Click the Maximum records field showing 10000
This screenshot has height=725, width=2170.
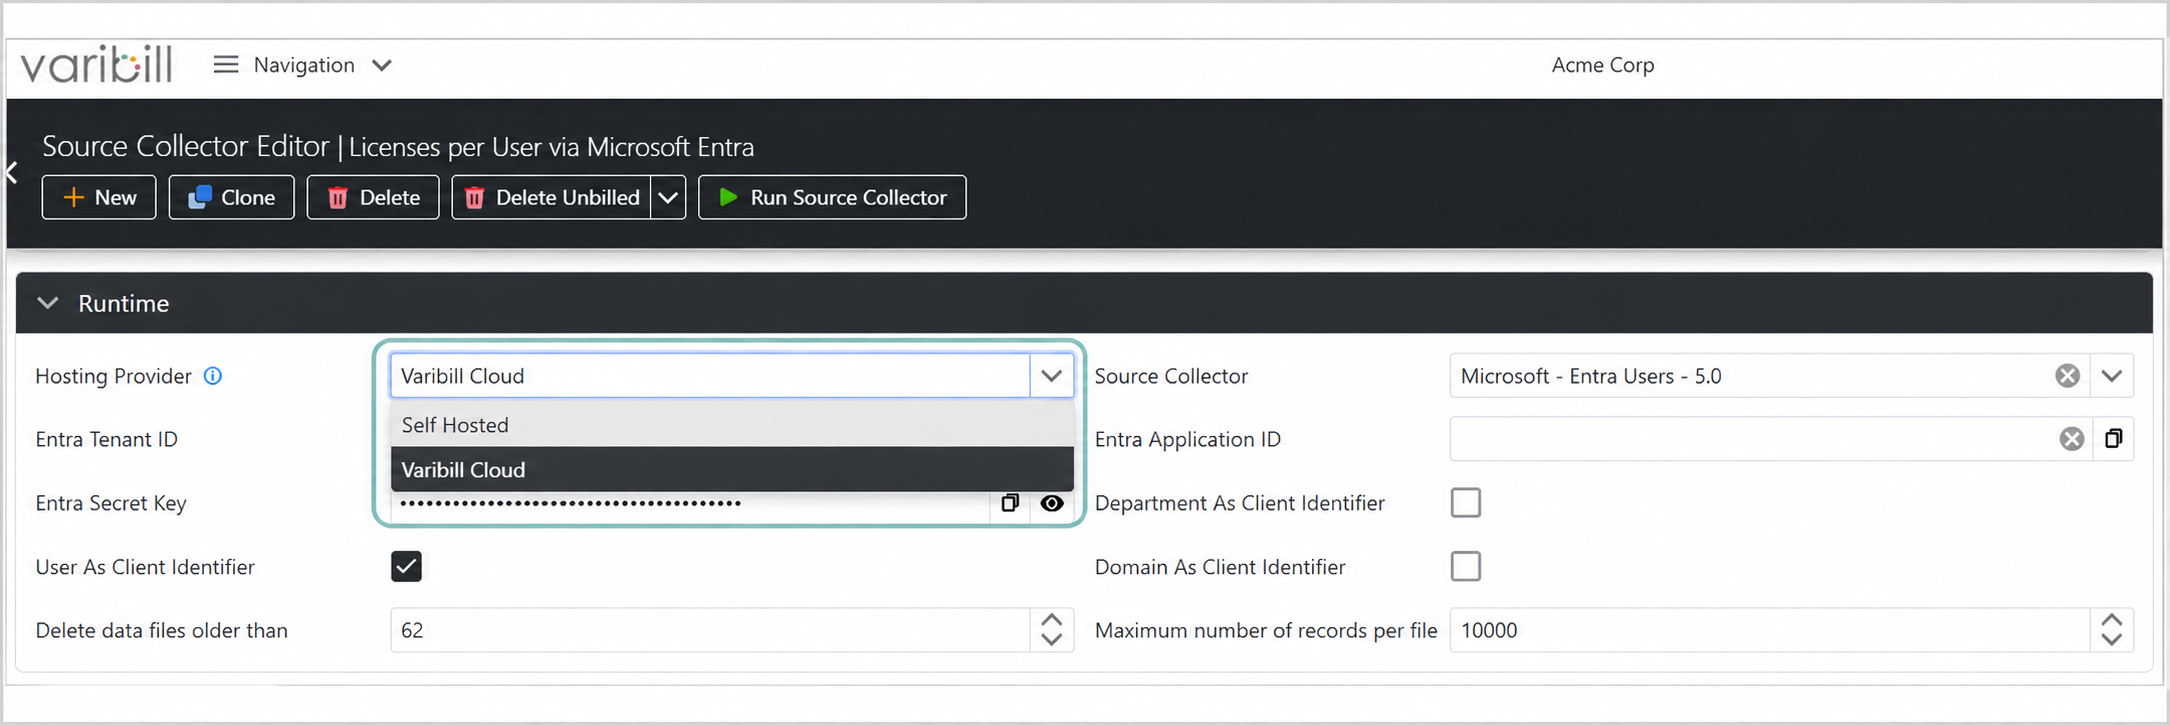[x=1770, y=630]
